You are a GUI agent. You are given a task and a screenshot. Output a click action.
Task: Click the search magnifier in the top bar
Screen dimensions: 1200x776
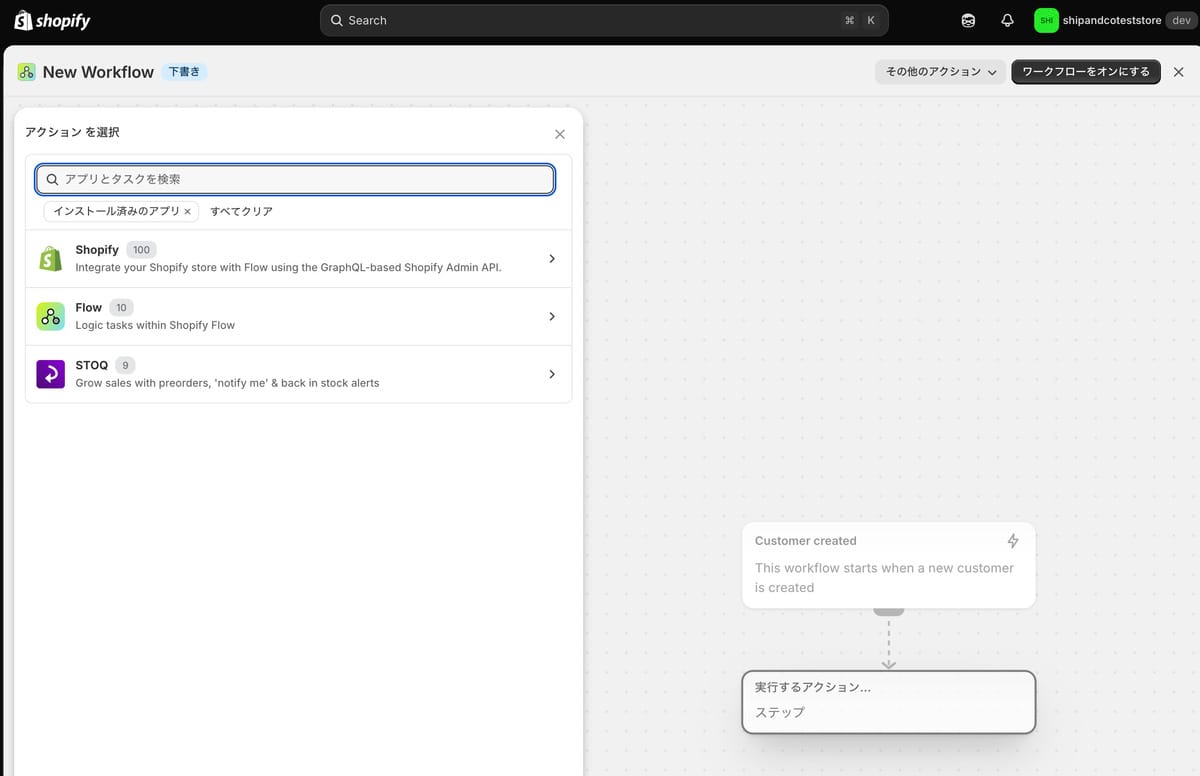click(337, 20)
